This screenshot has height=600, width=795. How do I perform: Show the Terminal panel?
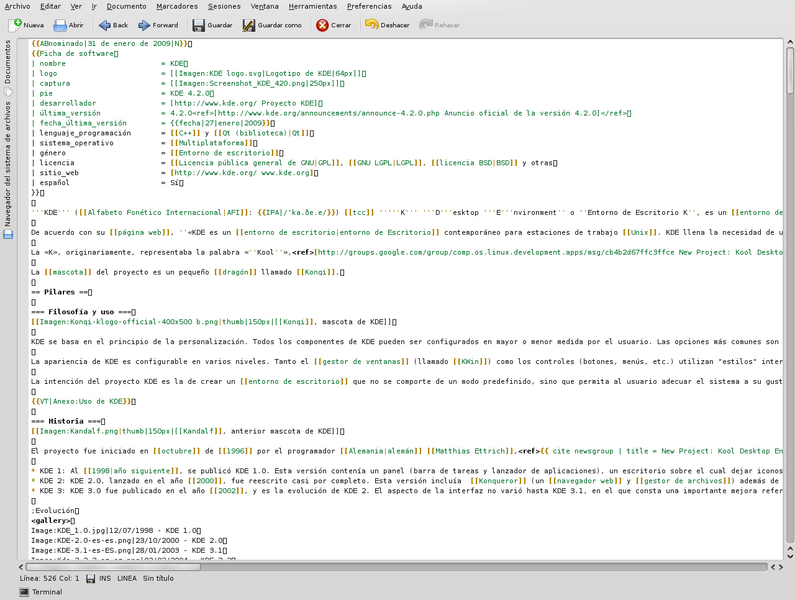pyautogui.click(x=39, y=592)
